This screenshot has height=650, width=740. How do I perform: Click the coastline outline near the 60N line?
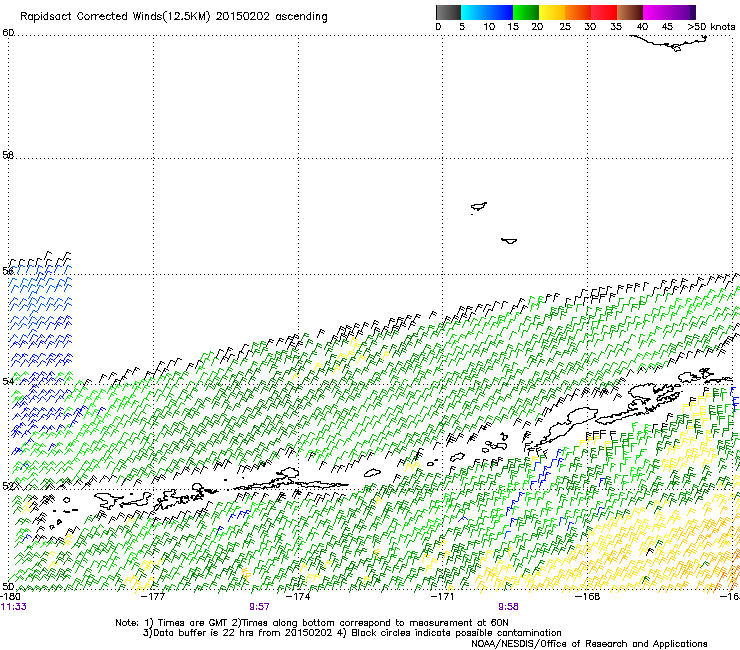click(x=669, y=43)
